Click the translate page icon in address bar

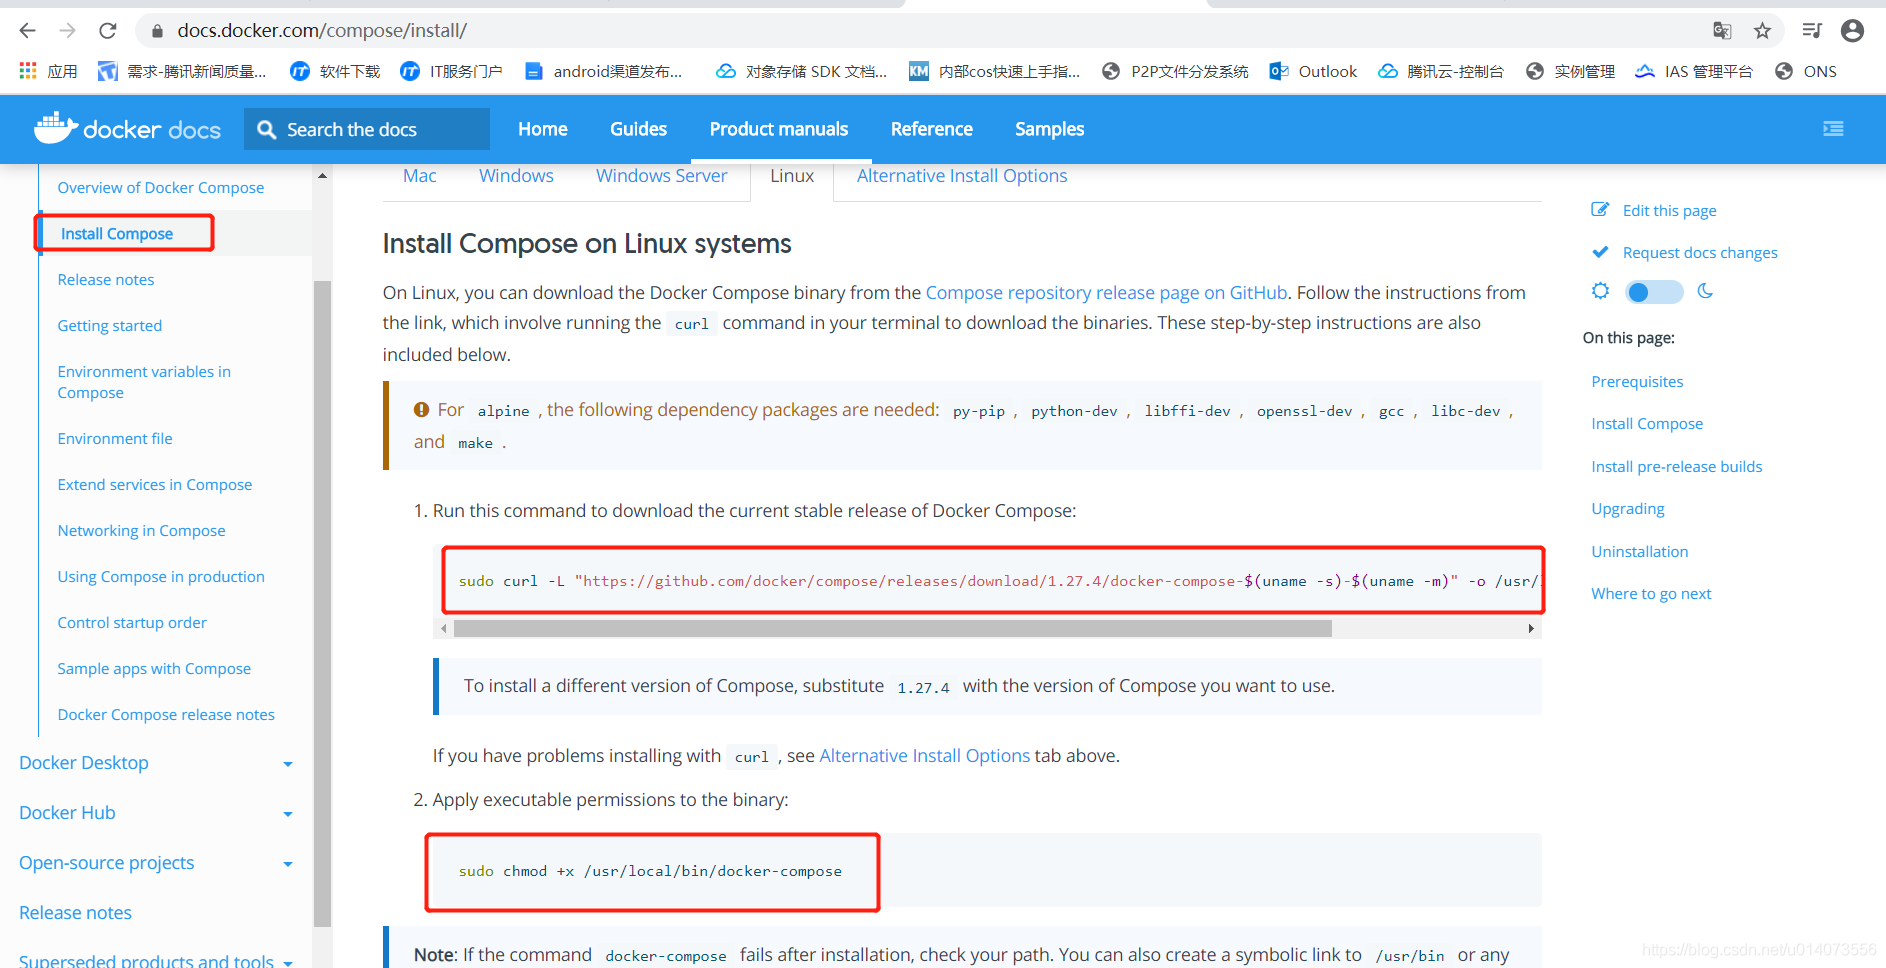pos(1722,31)
